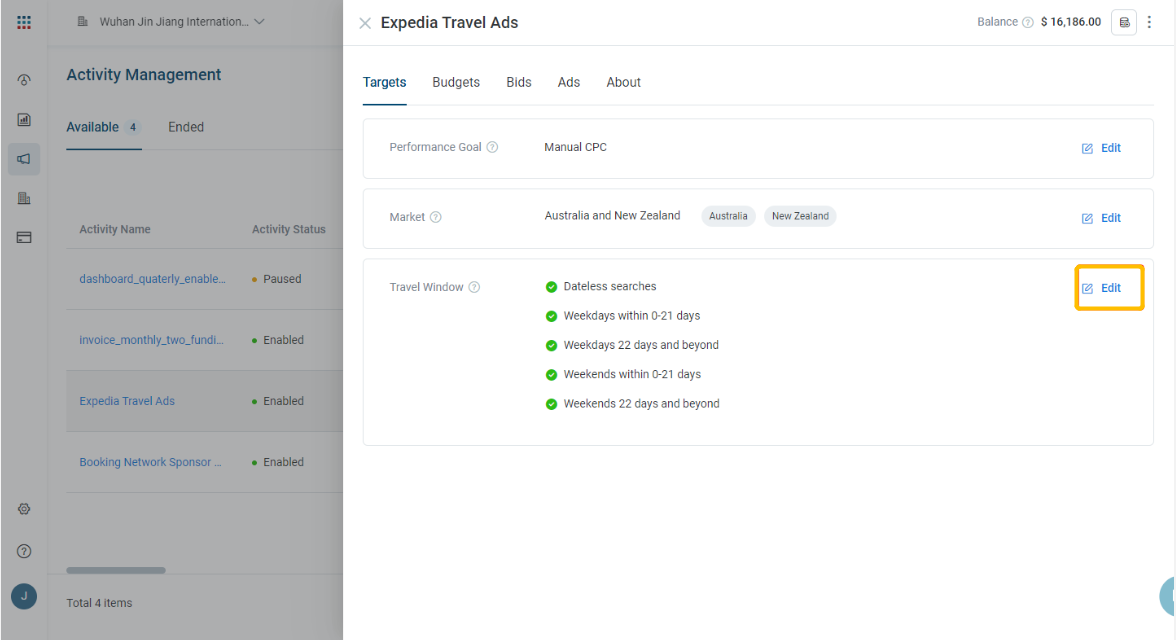Switch to the About tab
The width and height of the screenshot is (1176, 640).
(x=623, y=83)
